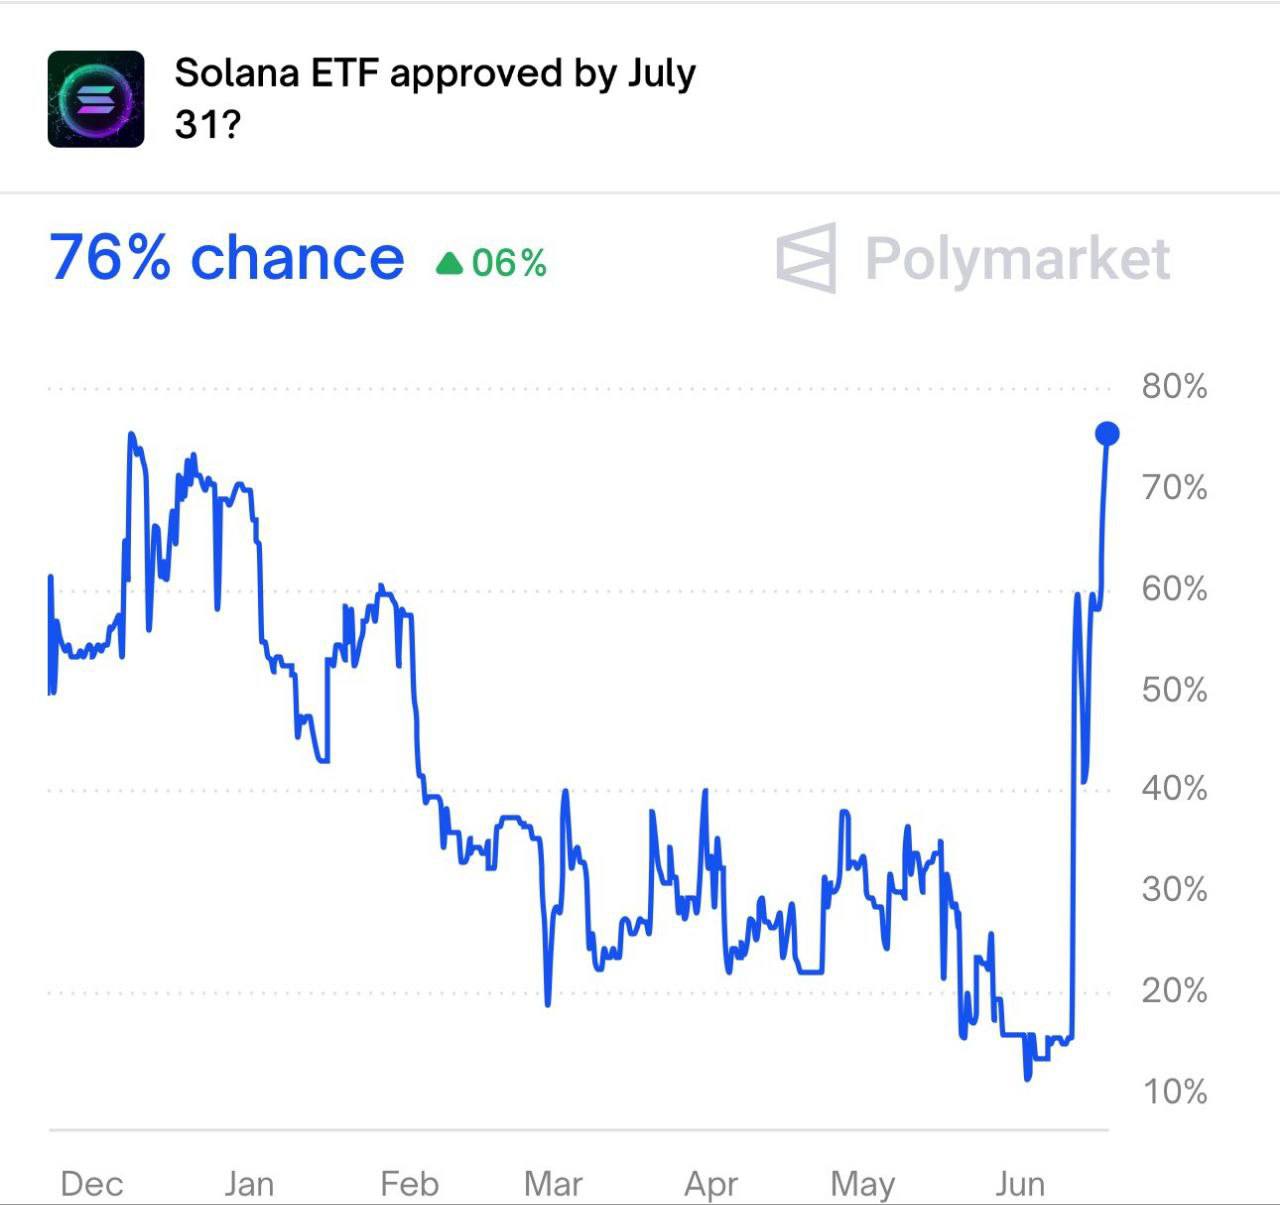
Task: Click the 20% axis label
Action: click(1175, 990)
